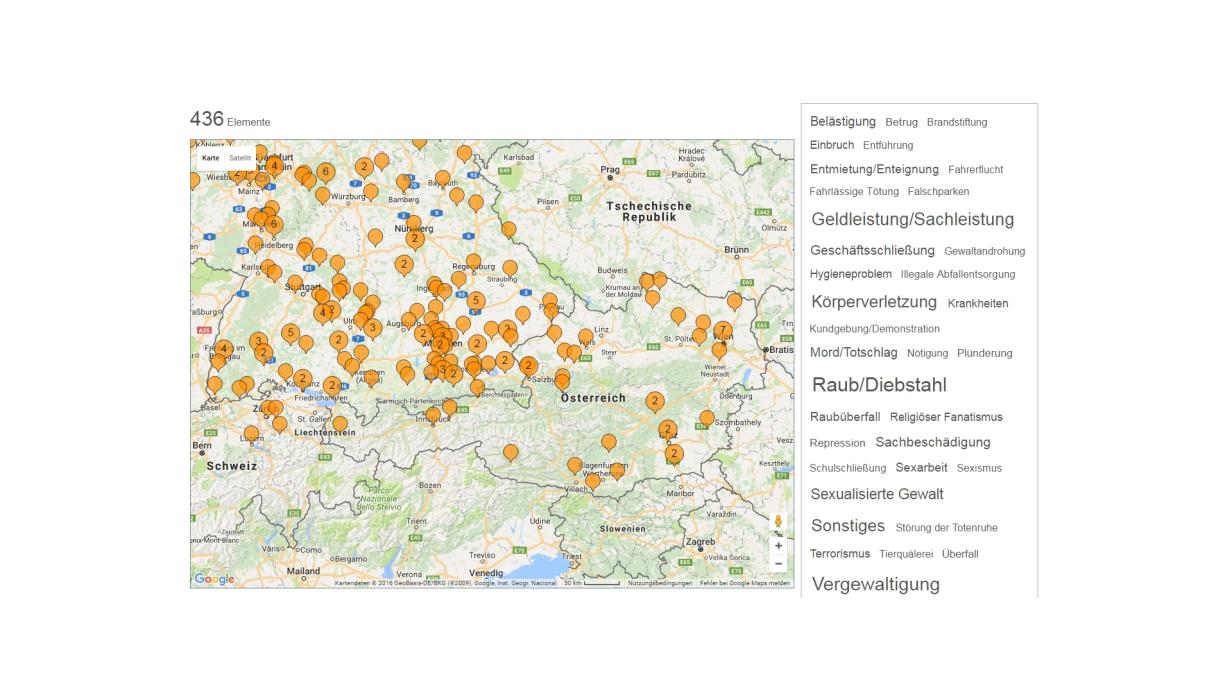Switch the map to Satellit view
1232x693 pixels.
point(240,158)
